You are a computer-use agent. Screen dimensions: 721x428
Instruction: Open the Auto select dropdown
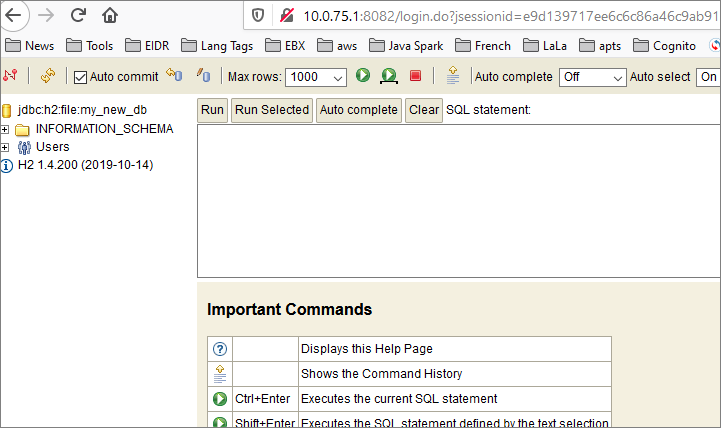(708, 77)
